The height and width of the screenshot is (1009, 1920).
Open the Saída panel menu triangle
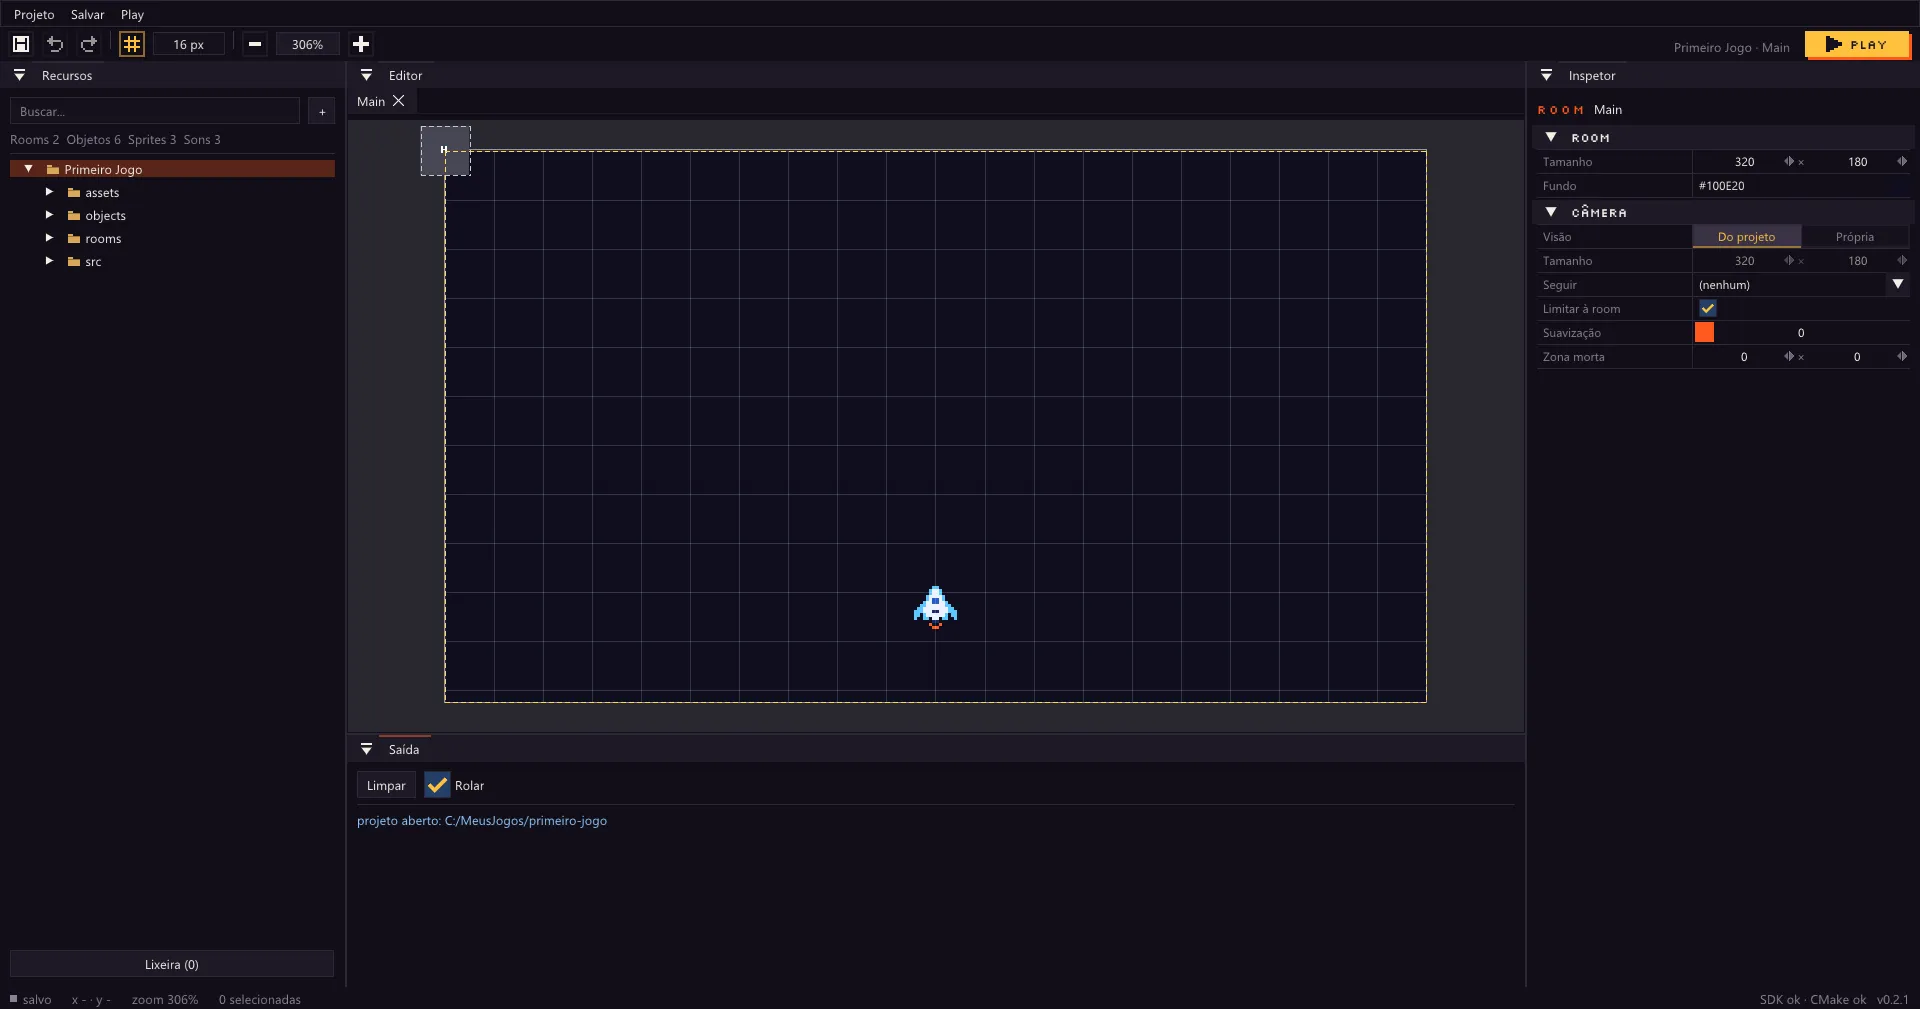pos(366,749)
